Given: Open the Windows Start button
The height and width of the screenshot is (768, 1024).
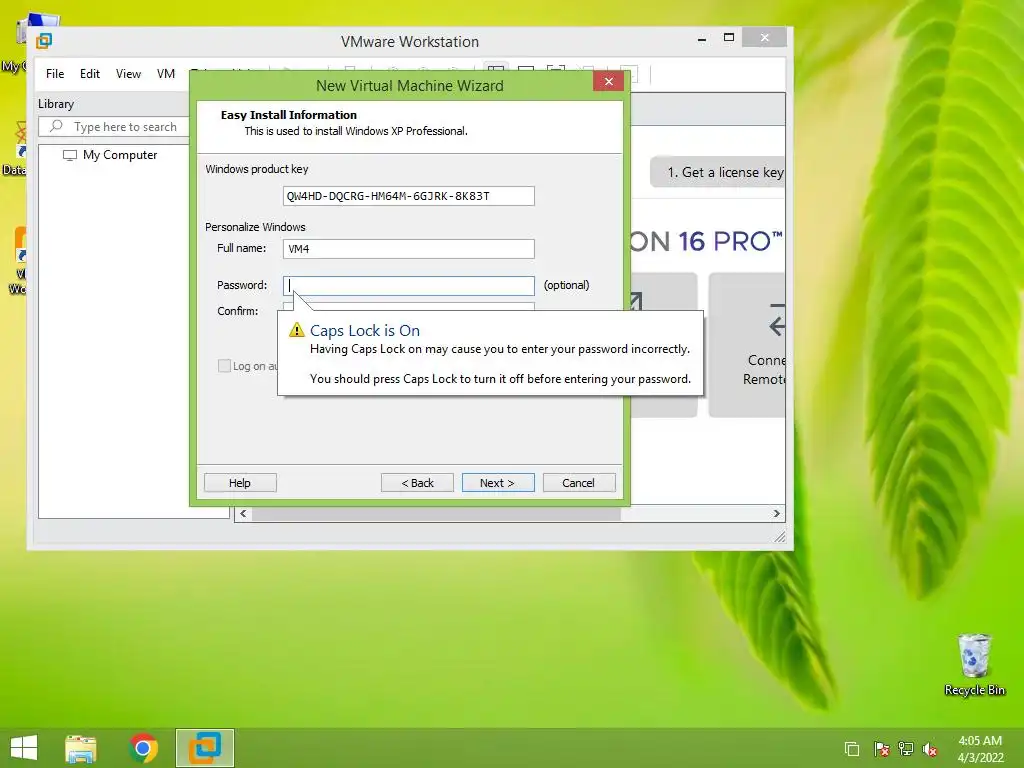Looking at the screenshot, I should click(24, 748).
